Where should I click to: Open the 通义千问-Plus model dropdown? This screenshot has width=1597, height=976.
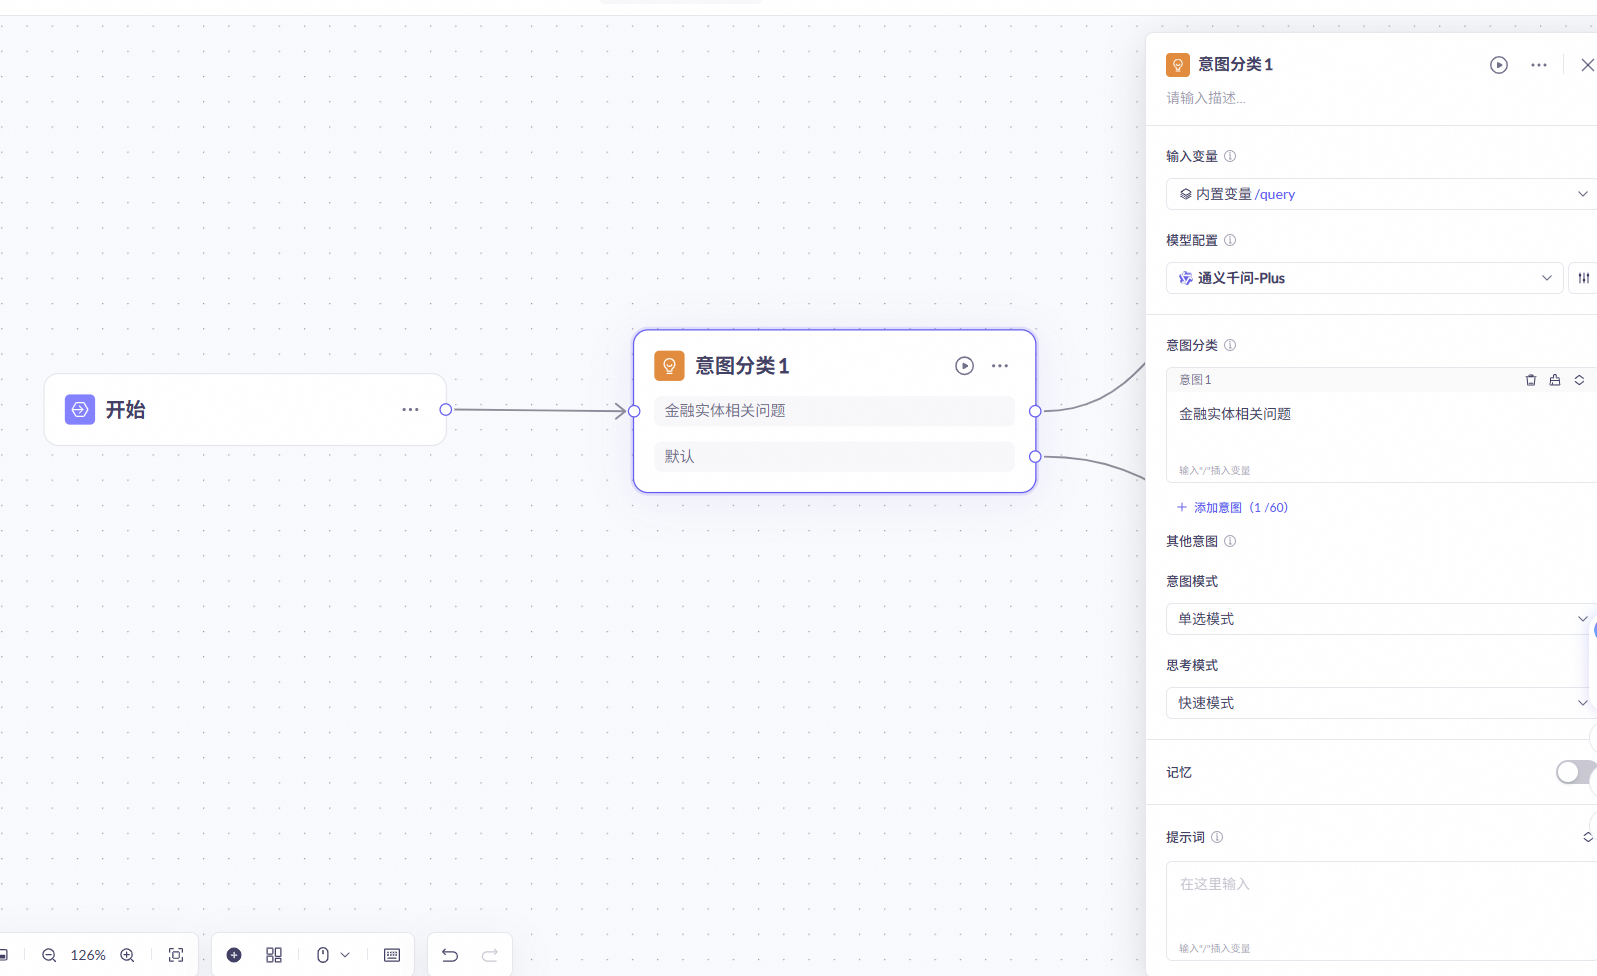click(1364, 278)
